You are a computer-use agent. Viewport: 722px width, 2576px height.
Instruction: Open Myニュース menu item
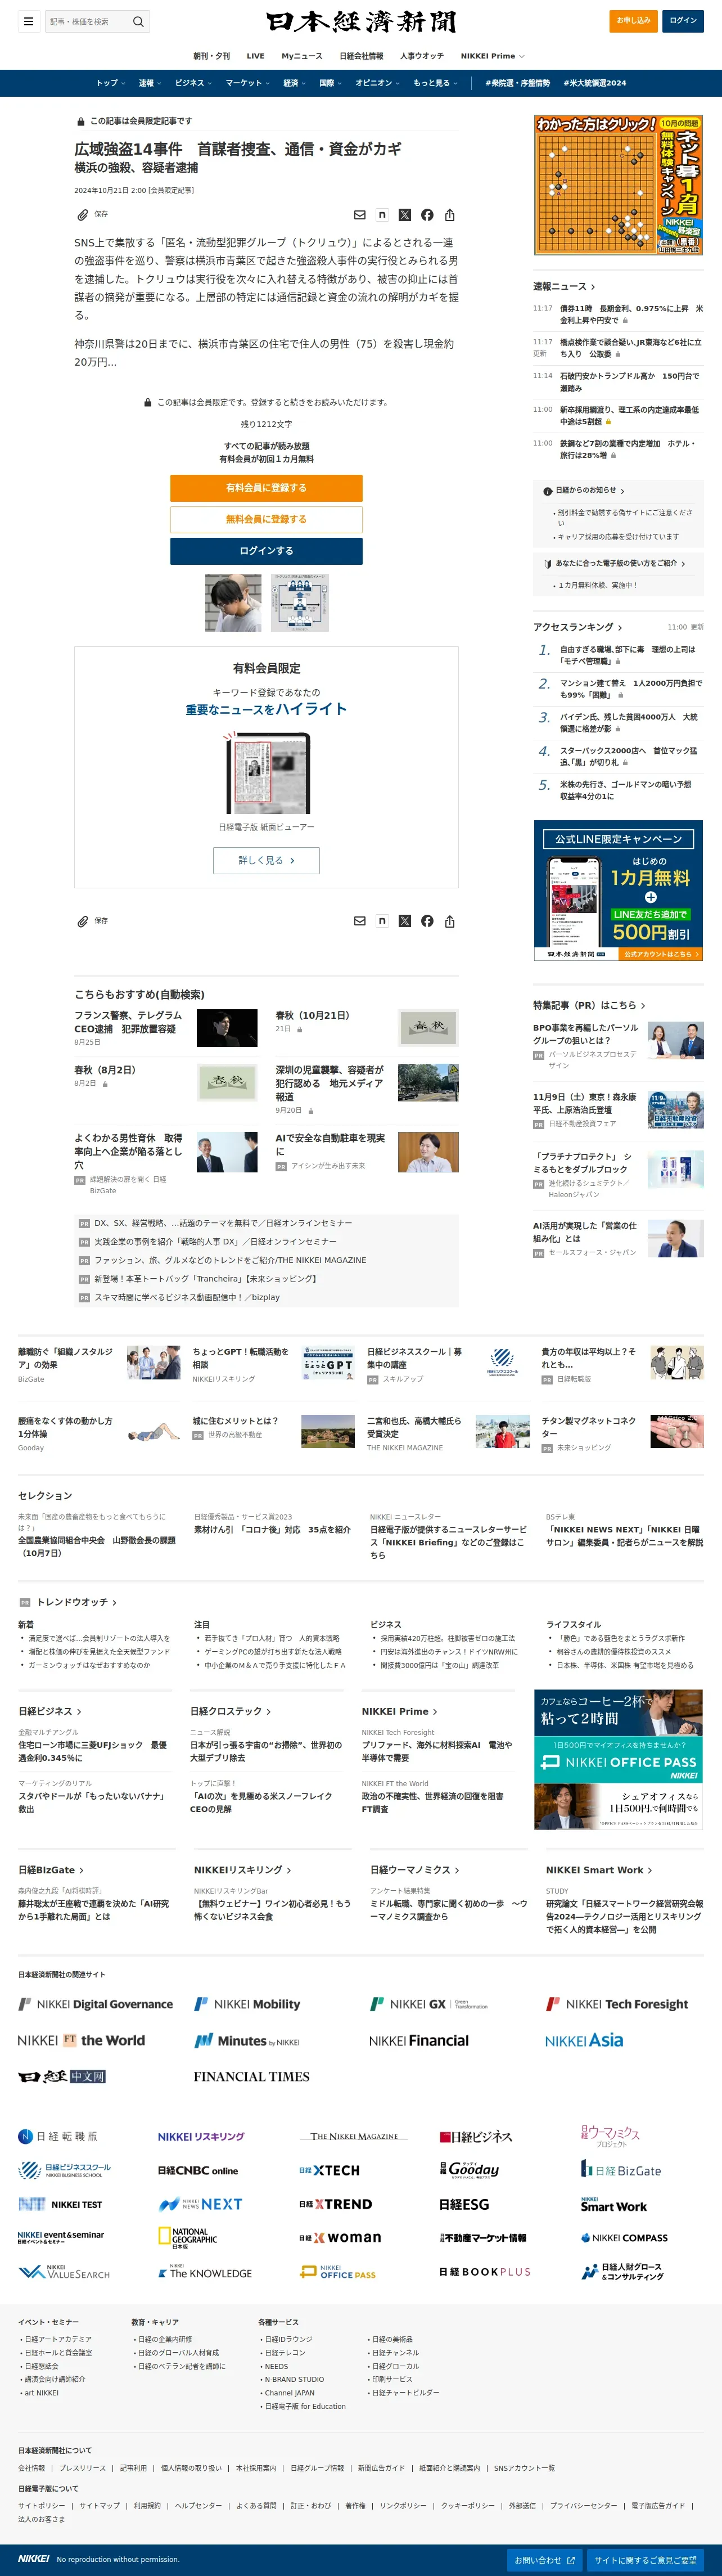tap(302, 56)
